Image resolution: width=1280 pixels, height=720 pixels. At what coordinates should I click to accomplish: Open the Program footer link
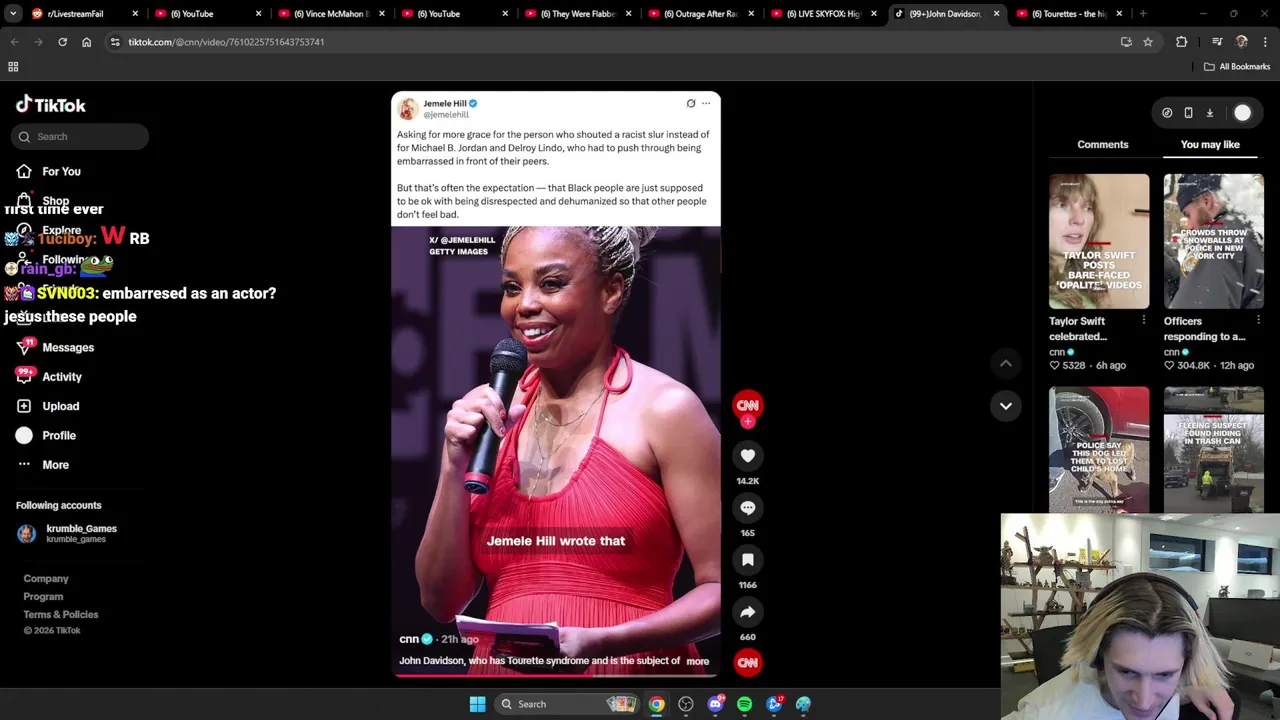(x=43, y=596)
